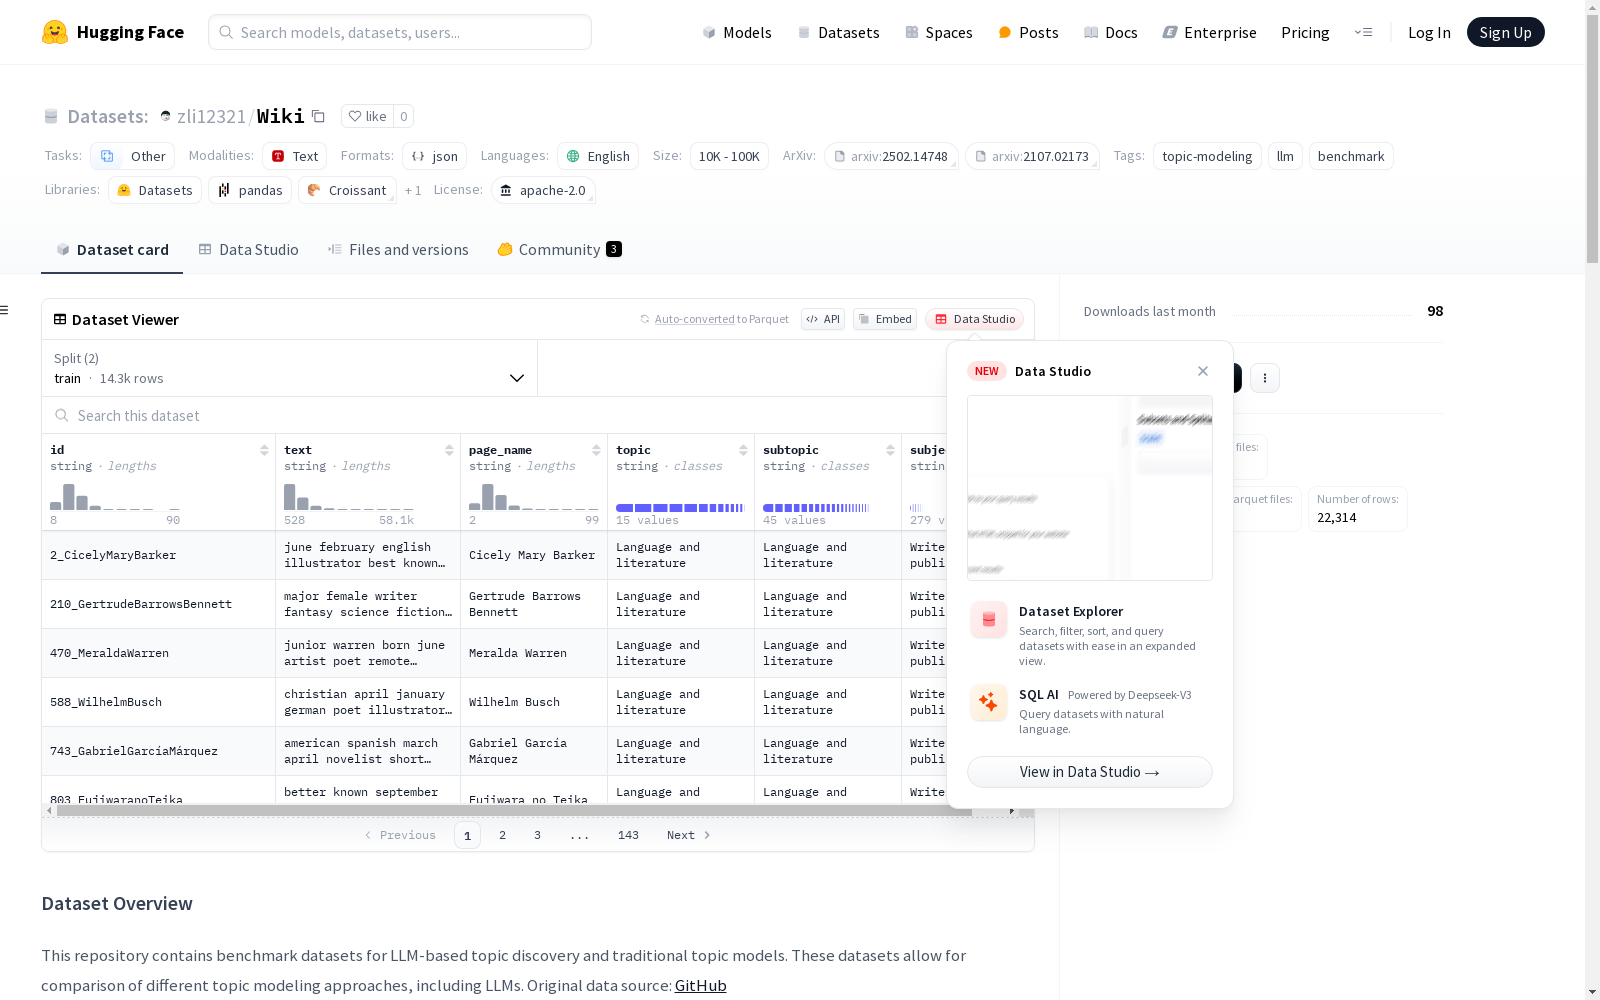Jump to page 143 of the dataset
Image resolution: width=1600 pixels, height=1000 pixels.
(x=628, y=835)
